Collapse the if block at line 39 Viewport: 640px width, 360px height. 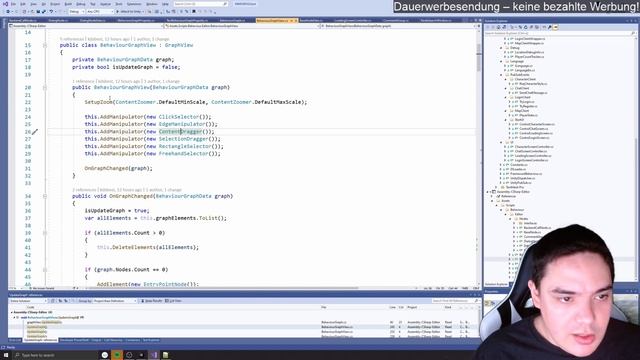pyautogui.click(x=45, y=233)
